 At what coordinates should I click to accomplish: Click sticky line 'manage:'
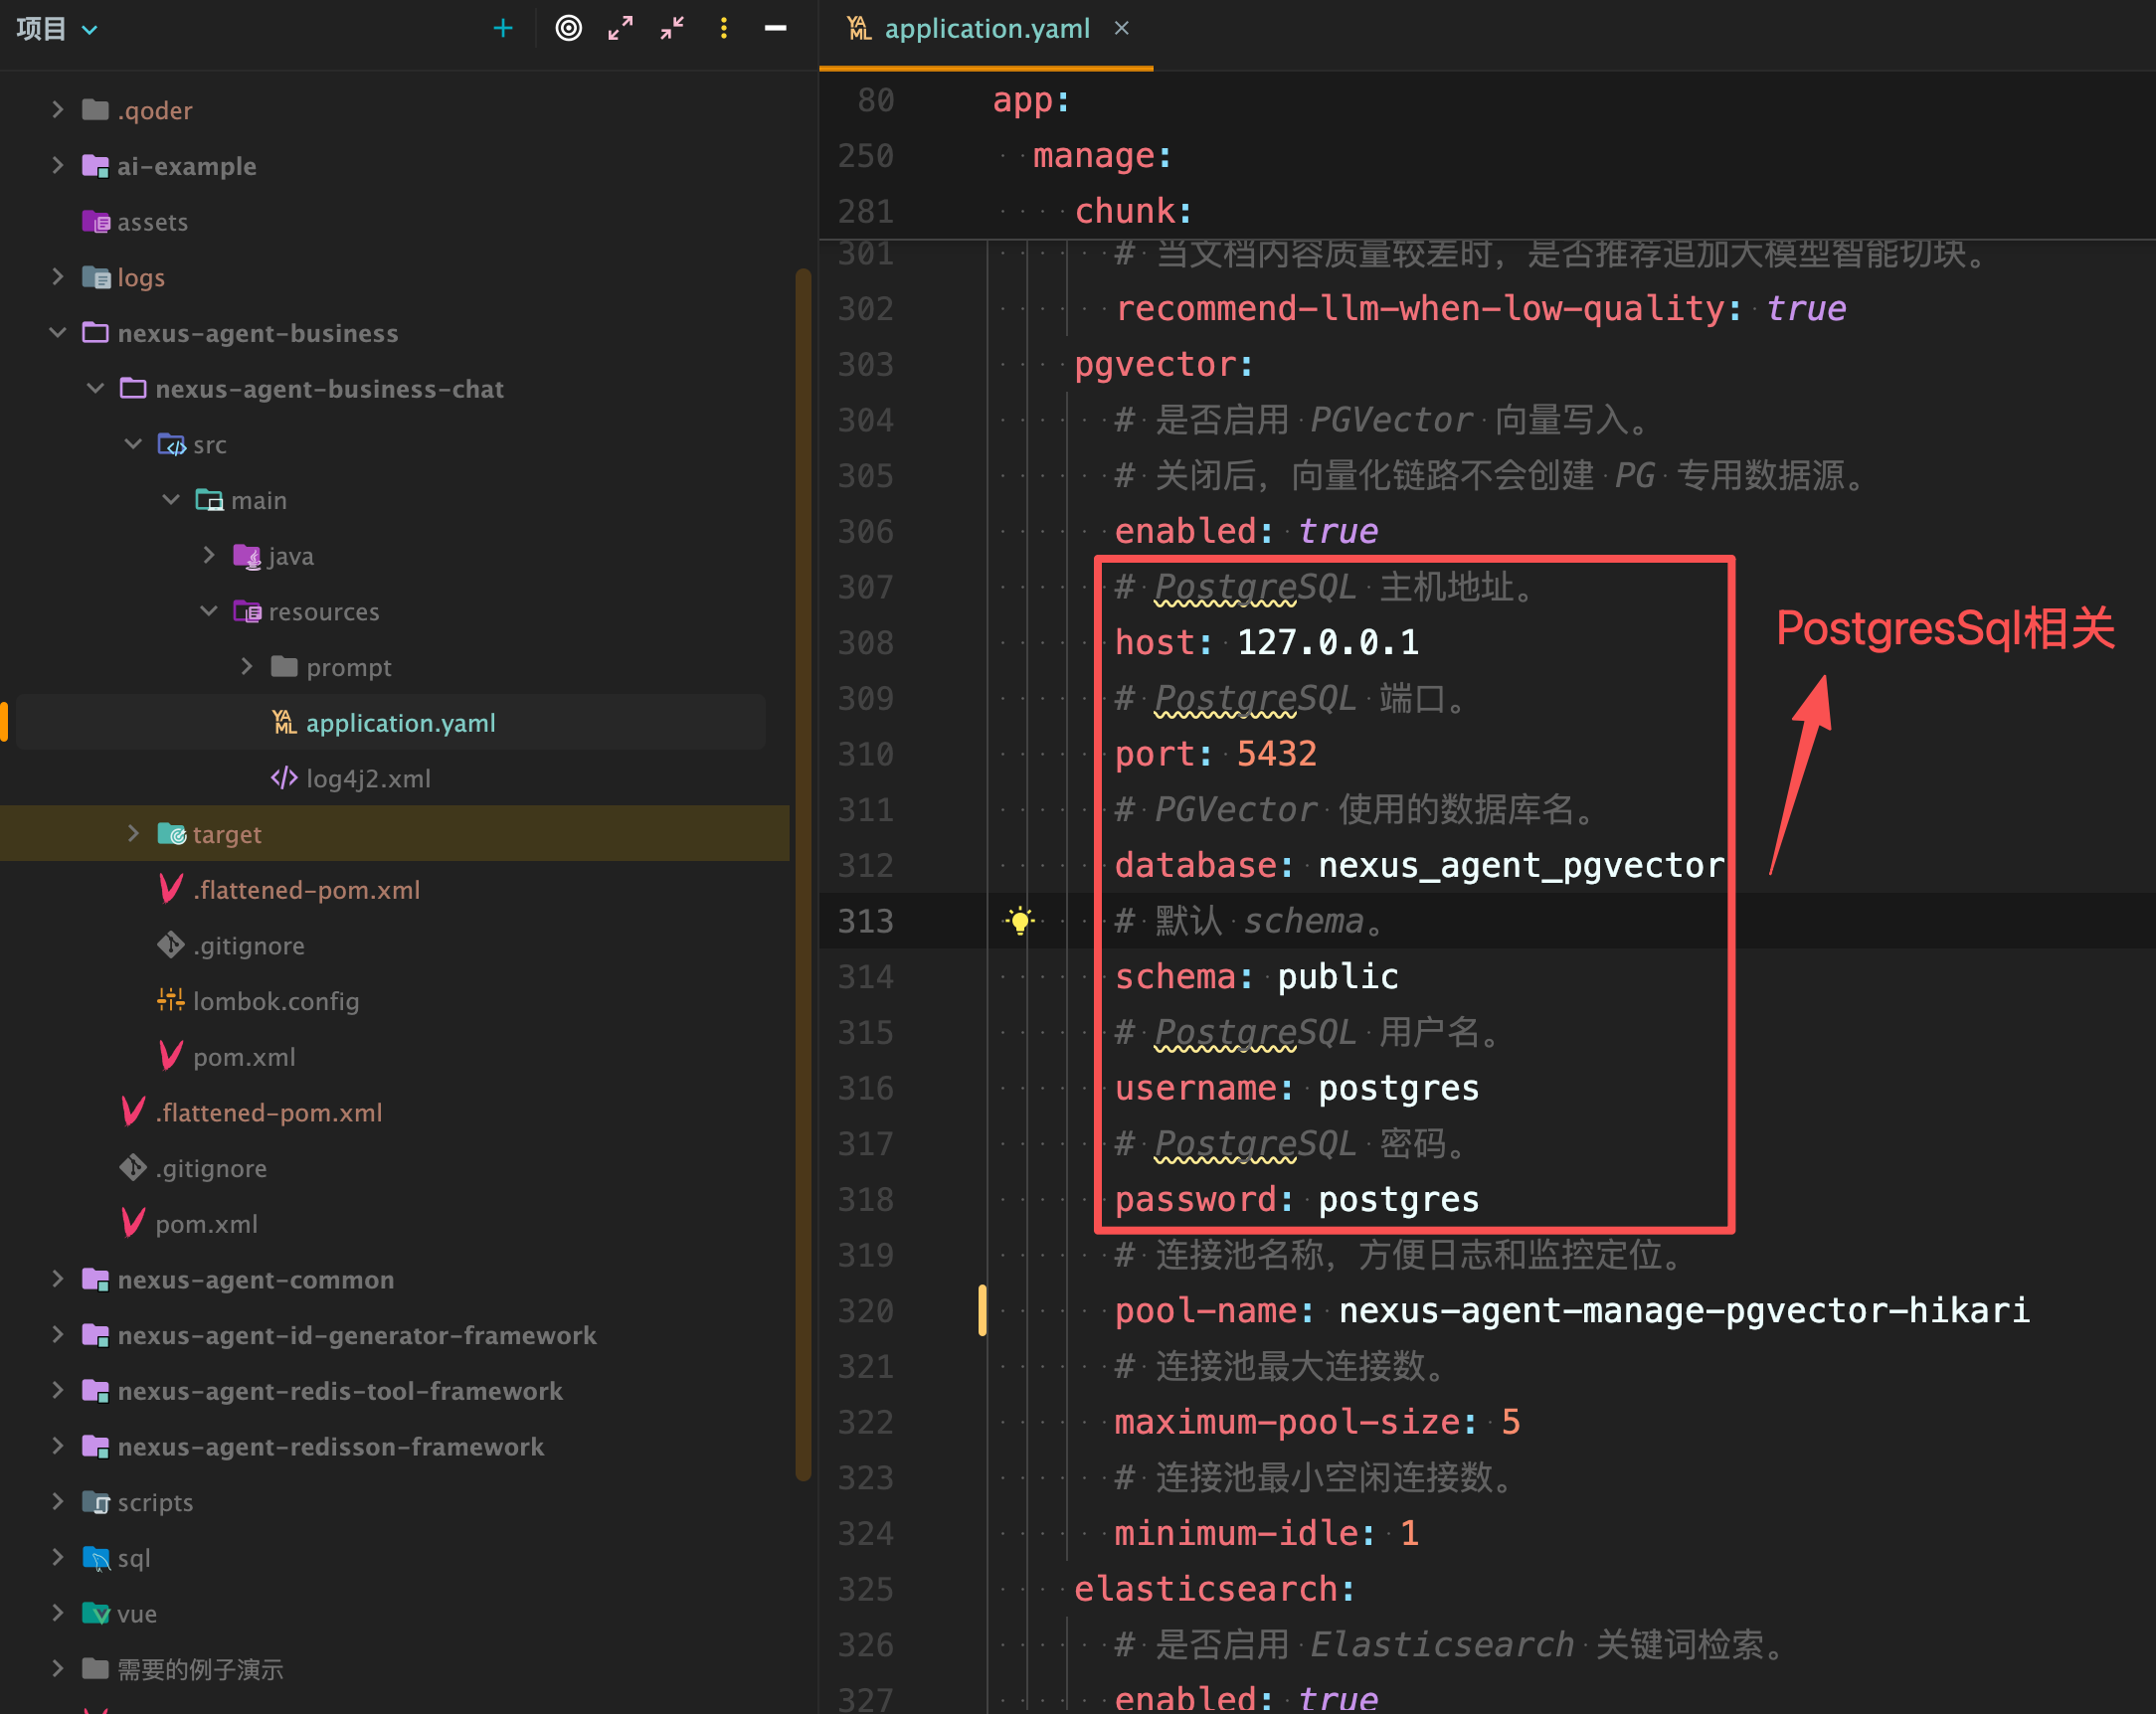coord(1101,155)
